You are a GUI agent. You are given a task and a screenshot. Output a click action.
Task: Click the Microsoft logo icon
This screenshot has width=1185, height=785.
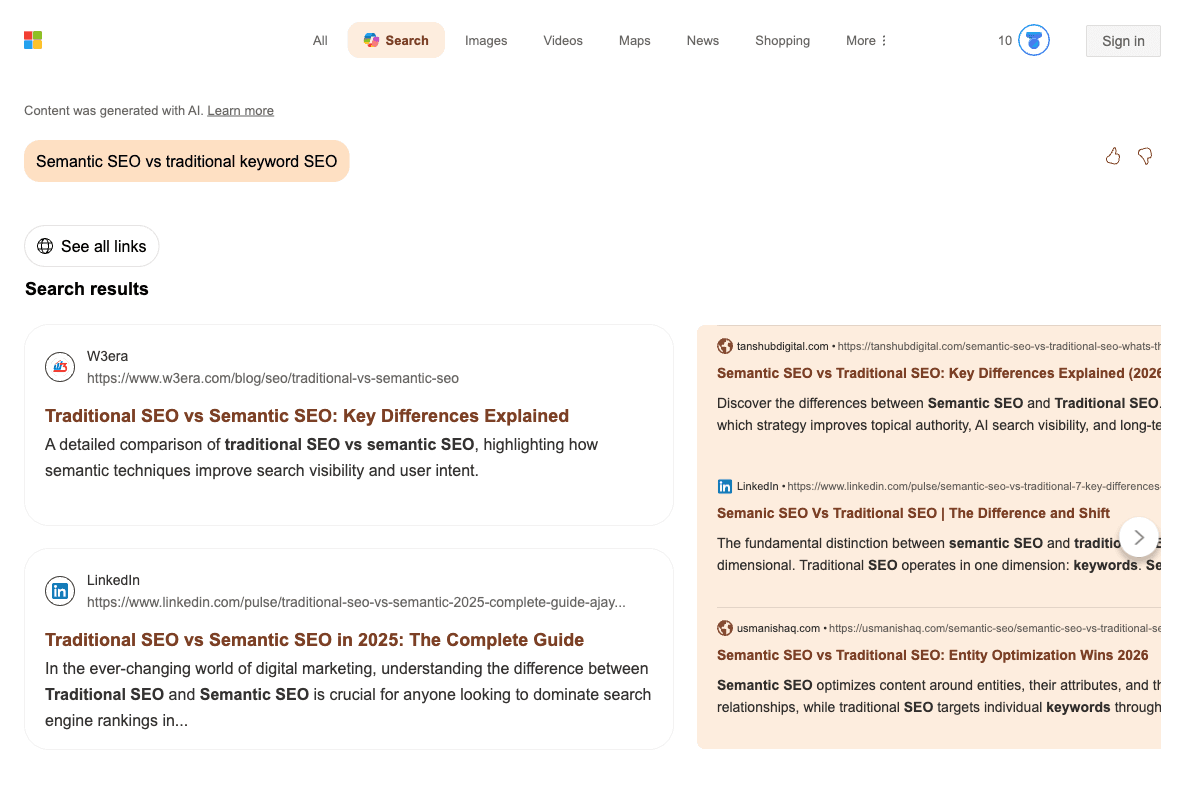32,40
